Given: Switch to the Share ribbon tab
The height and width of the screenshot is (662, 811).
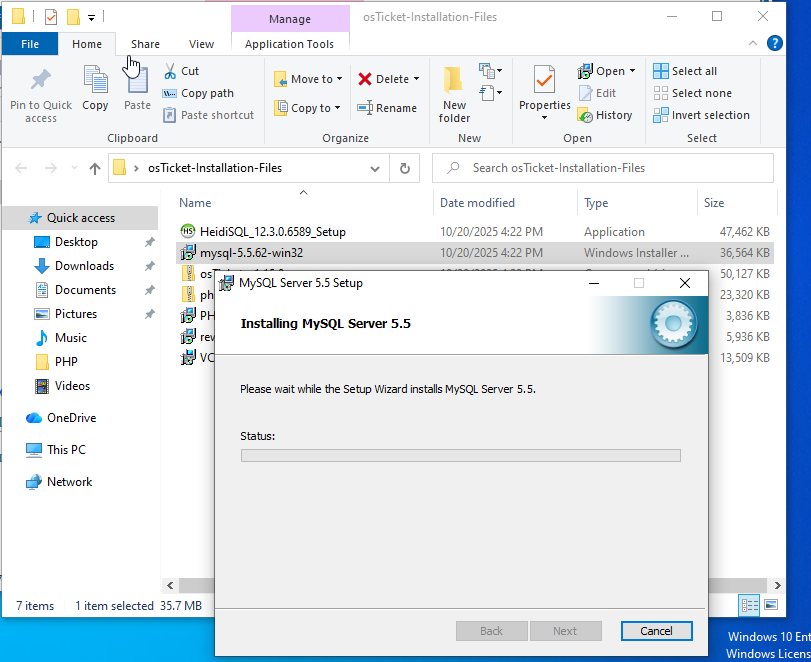Looking at the screenshot, I should click(145, 44).
